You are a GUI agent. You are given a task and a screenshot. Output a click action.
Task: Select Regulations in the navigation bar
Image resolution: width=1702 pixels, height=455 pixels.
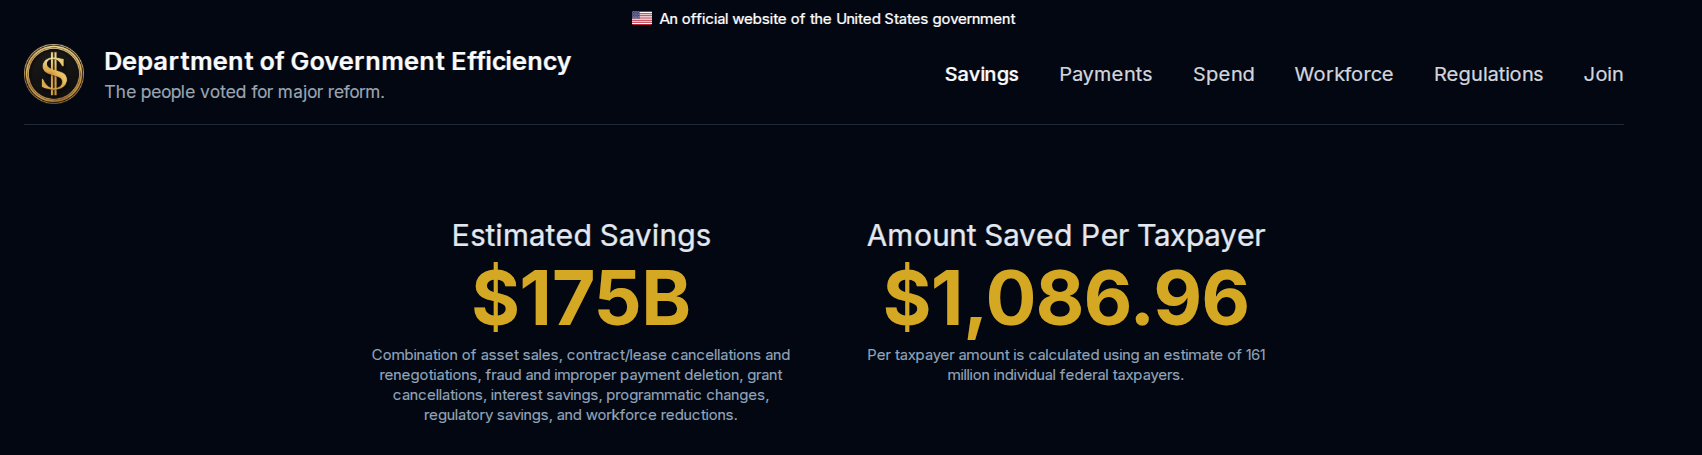1488,74
